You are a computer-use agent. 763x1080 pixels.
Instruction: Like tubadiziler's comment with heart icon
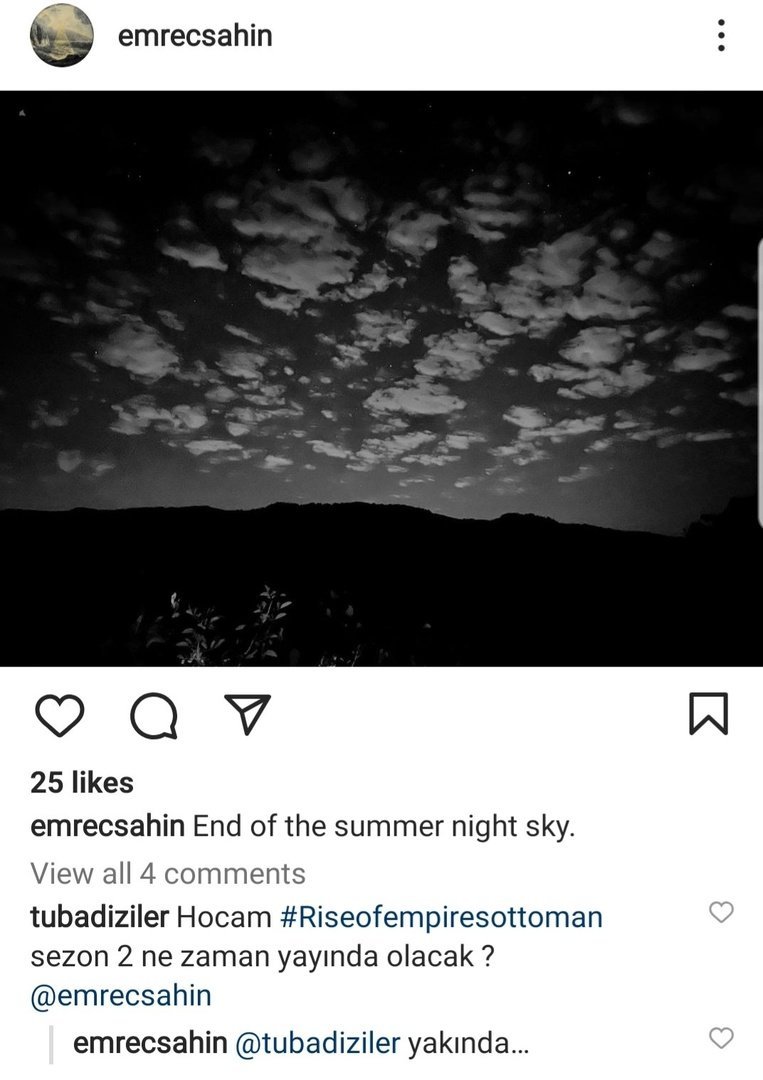tap(721, 912)
